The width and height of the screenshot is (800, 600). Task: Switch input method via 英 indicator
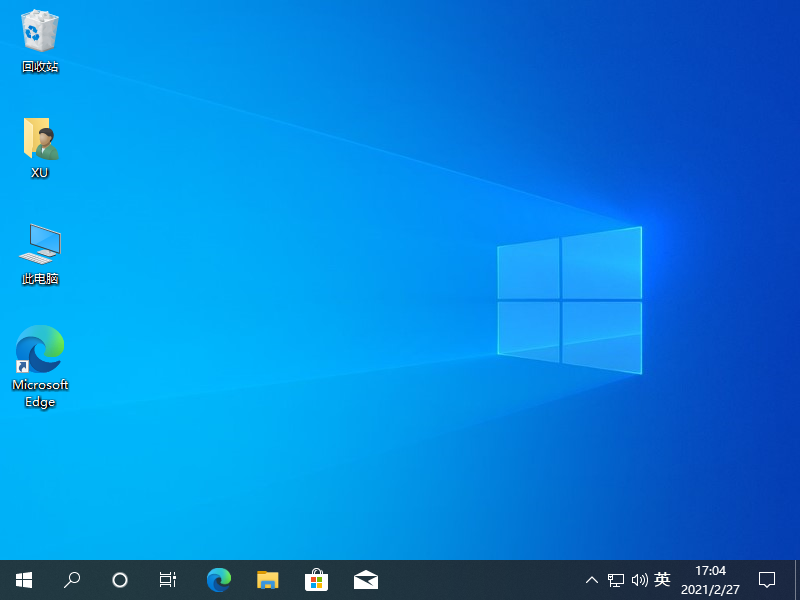click(x=663, y=579)
